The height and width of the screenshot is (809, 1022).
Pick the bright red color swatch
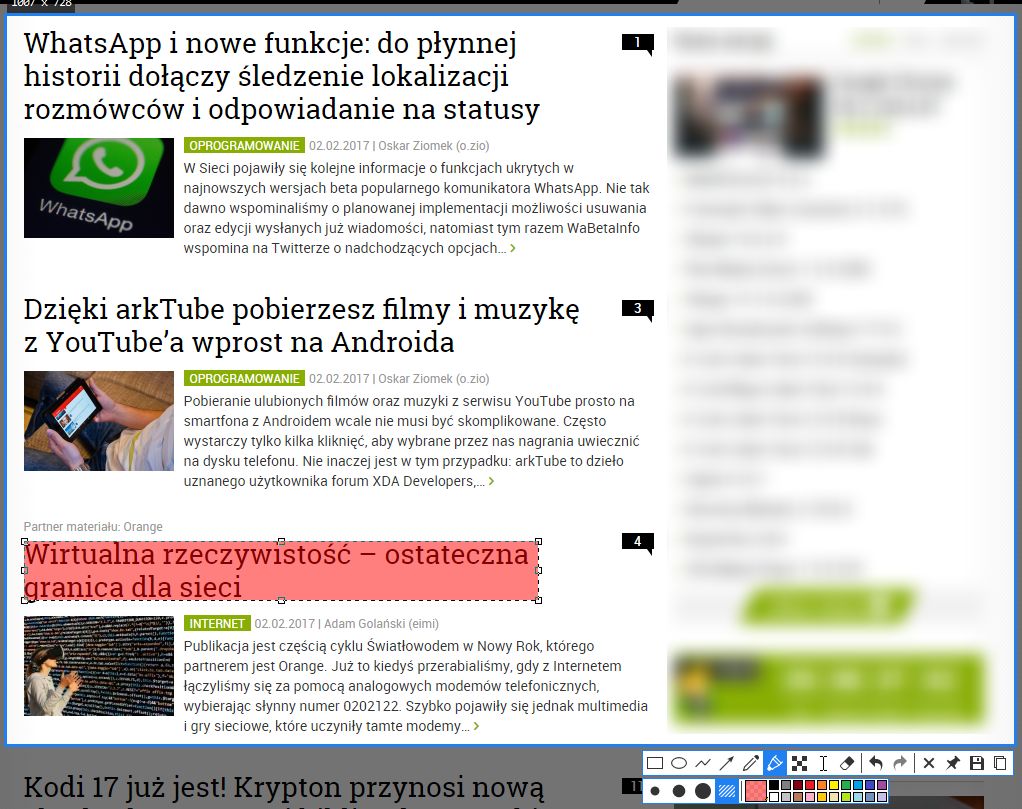pos(810,785)
